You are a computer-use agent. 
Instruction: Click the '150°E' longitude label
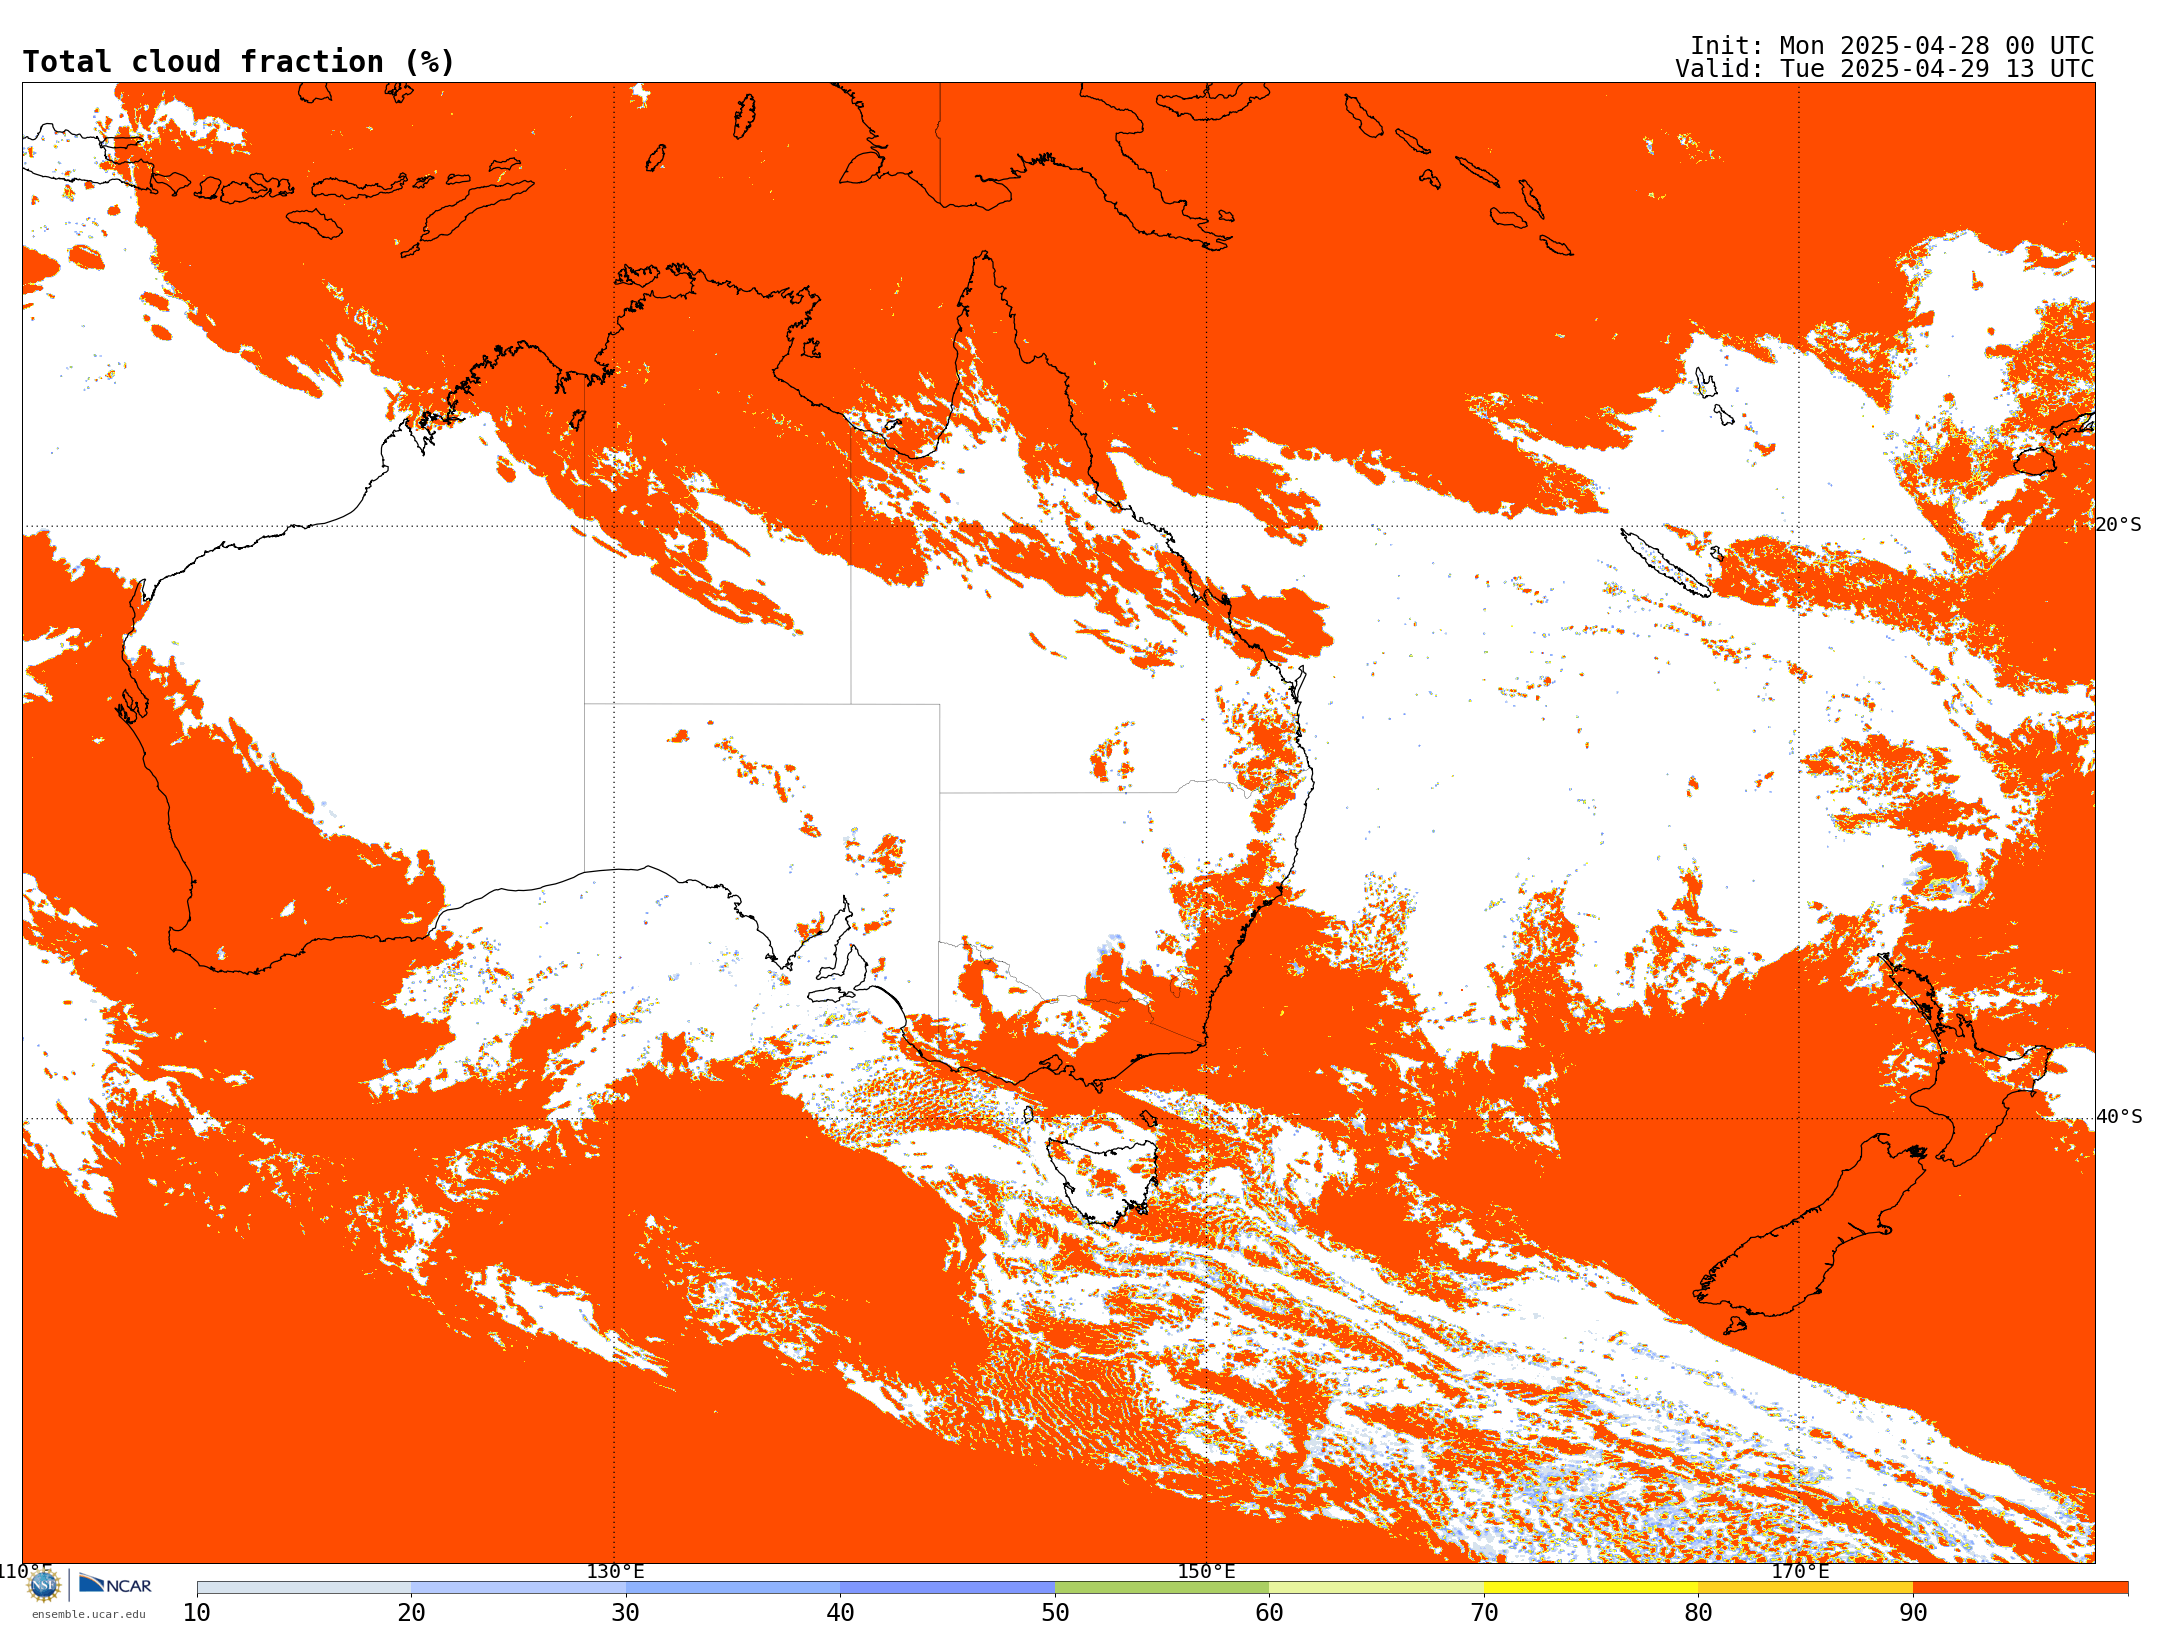[1206, 1571]
